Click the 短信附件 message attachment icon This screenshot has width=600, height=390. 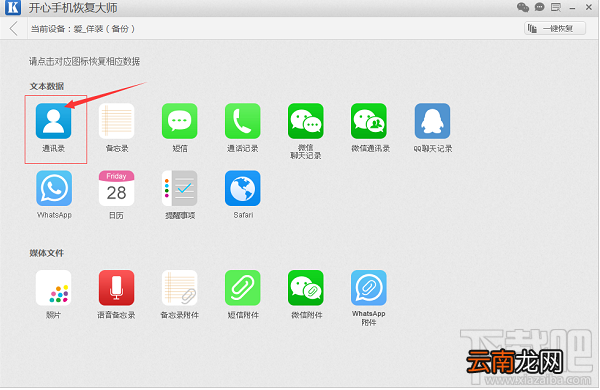coord(243,288)
